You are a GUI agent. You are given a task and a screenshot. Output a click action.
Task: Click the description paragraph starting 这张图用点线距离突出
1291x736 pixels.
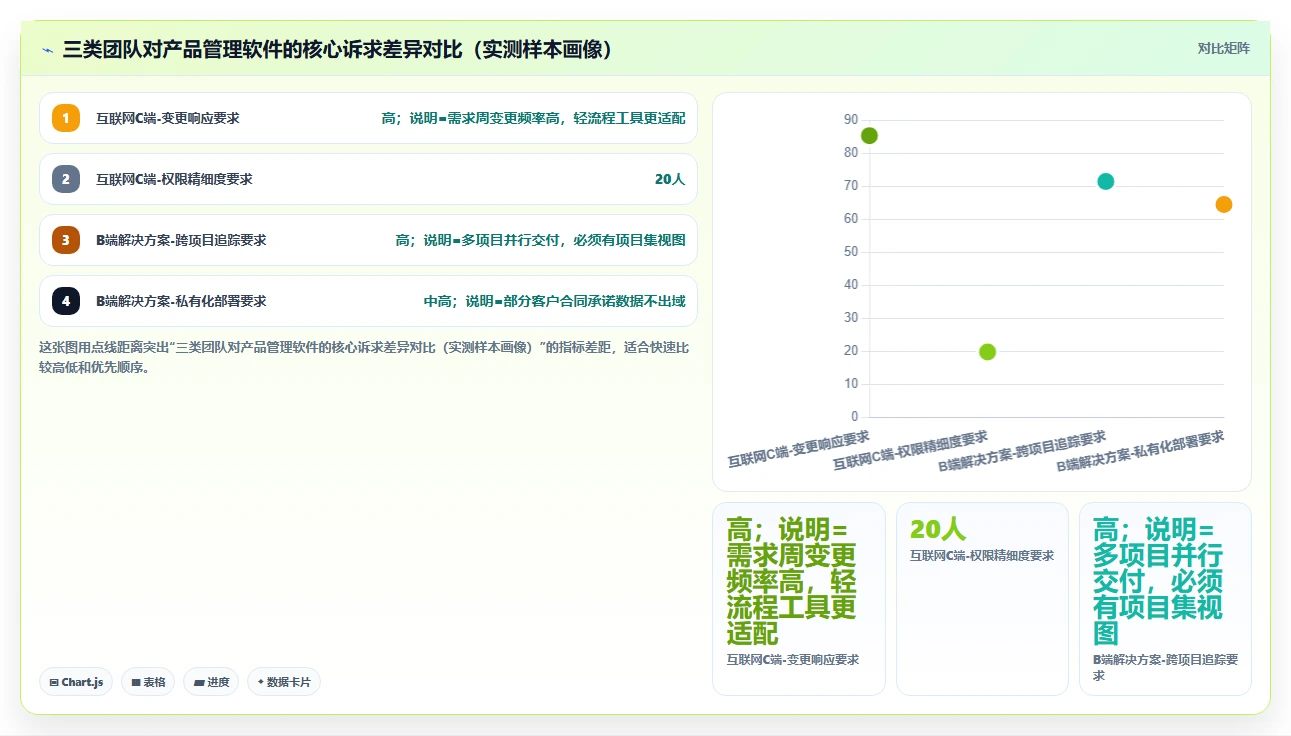pyautogui.click(x=364, y=357)
